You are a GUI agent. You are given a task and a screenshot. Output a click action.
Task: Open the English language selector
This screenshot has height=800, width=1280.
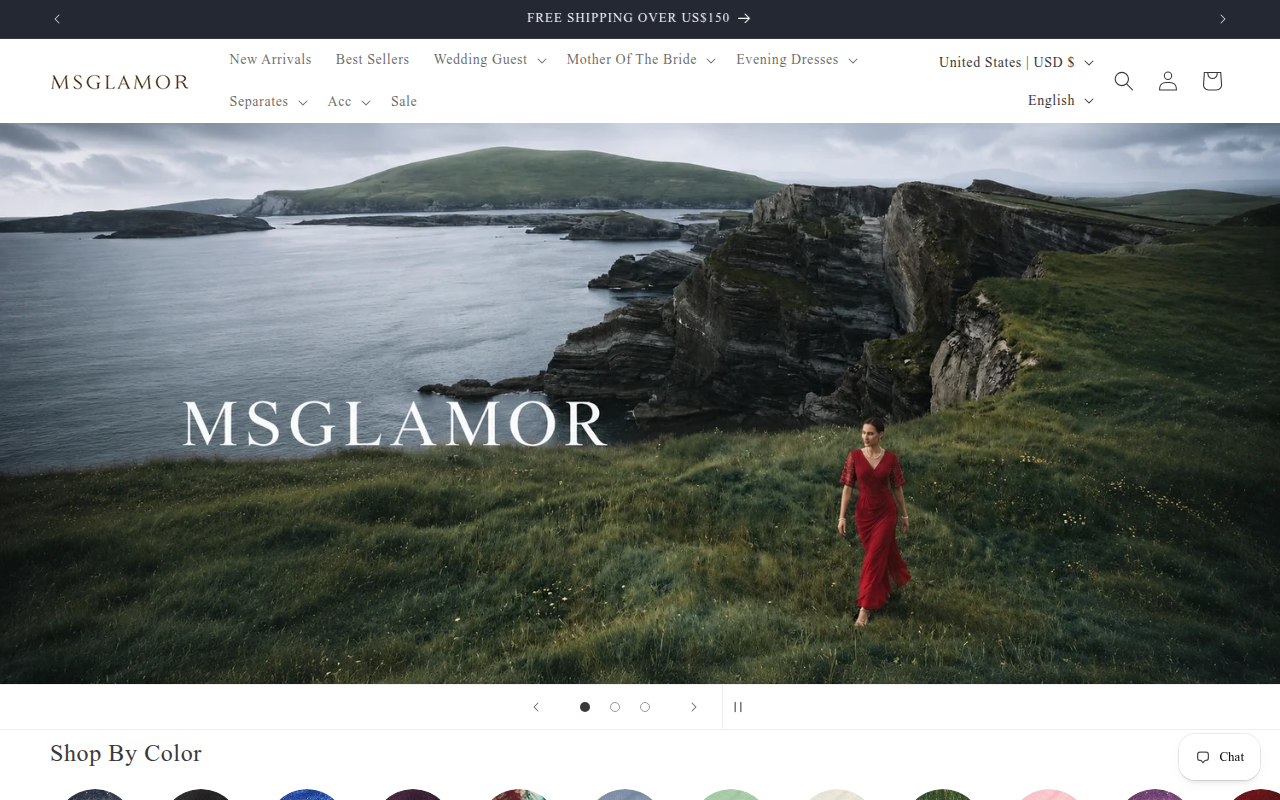pyautogui.click(x=1060, y=100)
